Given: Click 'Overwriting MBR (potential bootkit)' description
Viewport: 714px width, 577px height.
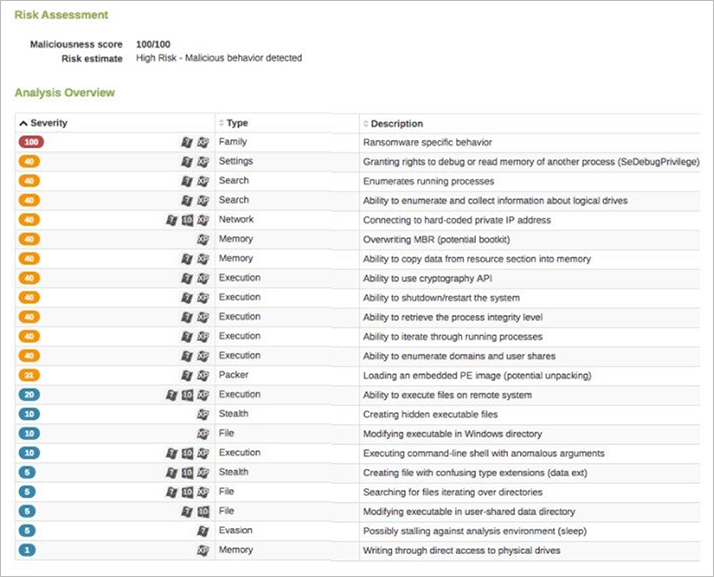Looking at the screenshot, I should [436, 240].
